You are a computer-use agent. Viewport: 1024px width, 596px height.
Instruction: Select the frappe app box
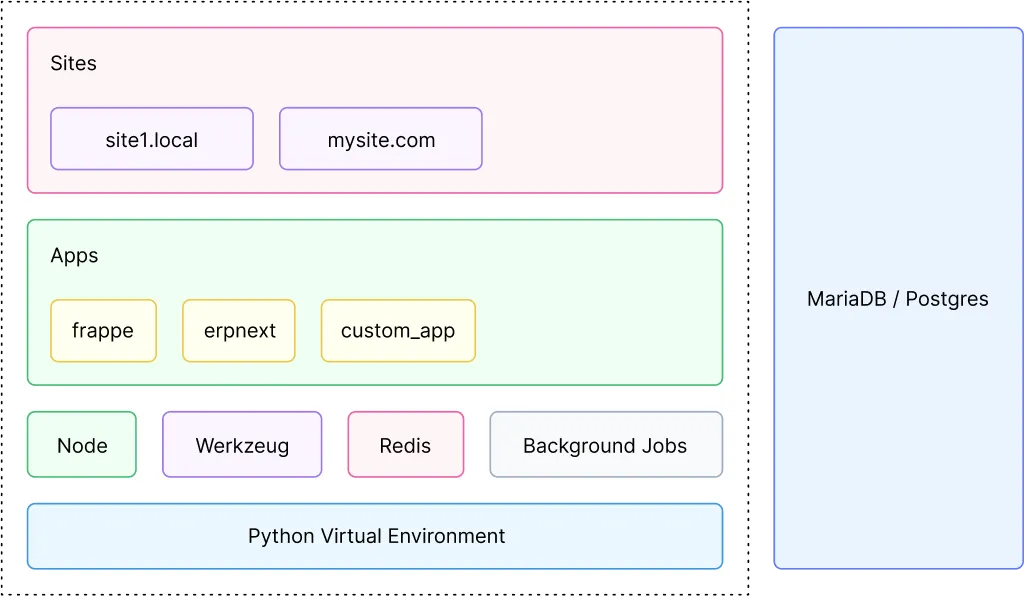coord(103,330)
